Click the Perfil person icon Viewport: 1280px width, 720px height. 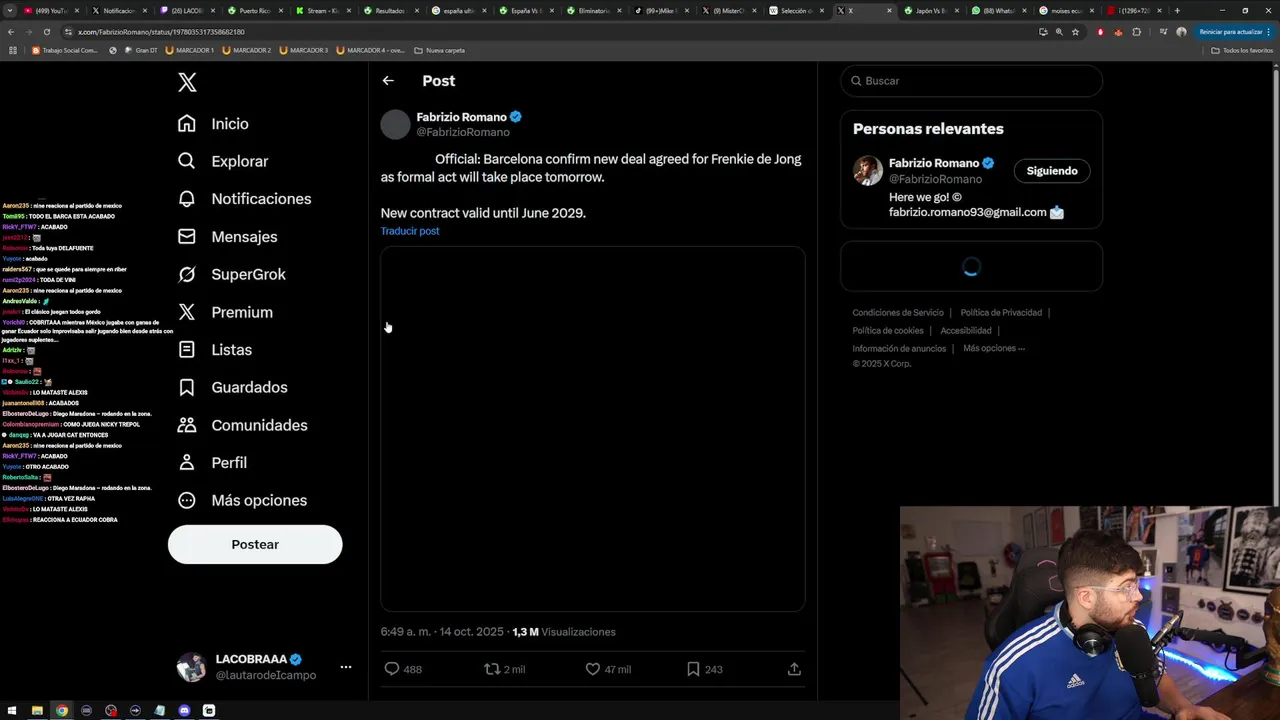click(x=187, y=463)
